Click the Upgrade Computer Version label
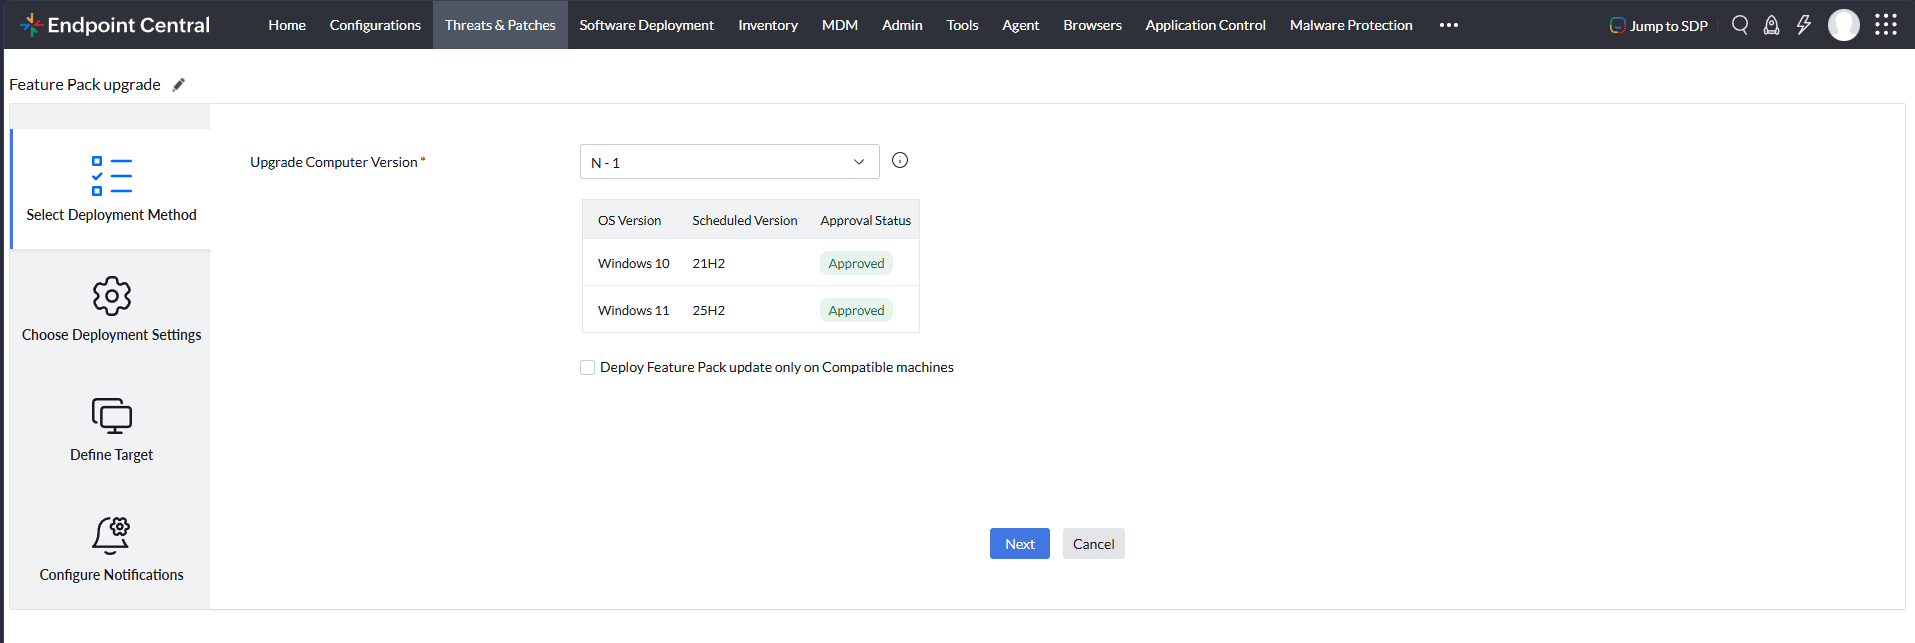Image resolution: width=1915 pixels, height=643 pixels. coord(334,162)
